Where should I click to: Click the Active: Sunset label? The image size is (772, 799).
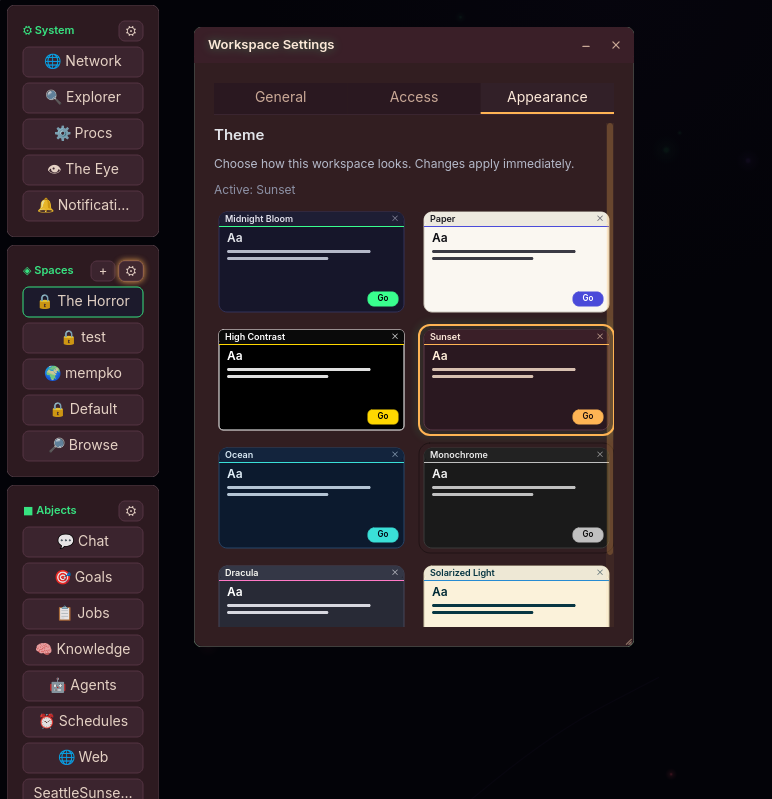click(x=254, y=190)
